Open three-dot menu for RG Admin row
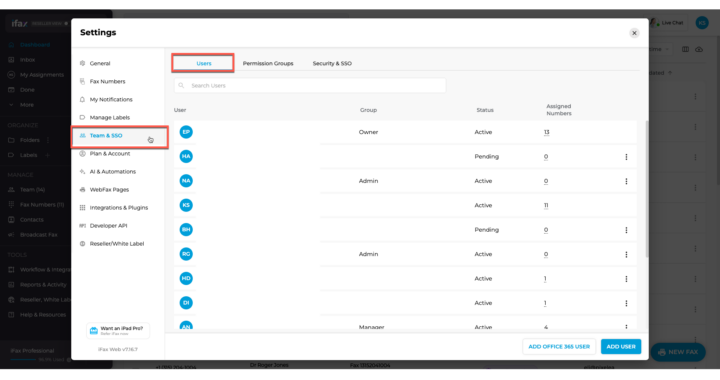 (x=626, y=254)
